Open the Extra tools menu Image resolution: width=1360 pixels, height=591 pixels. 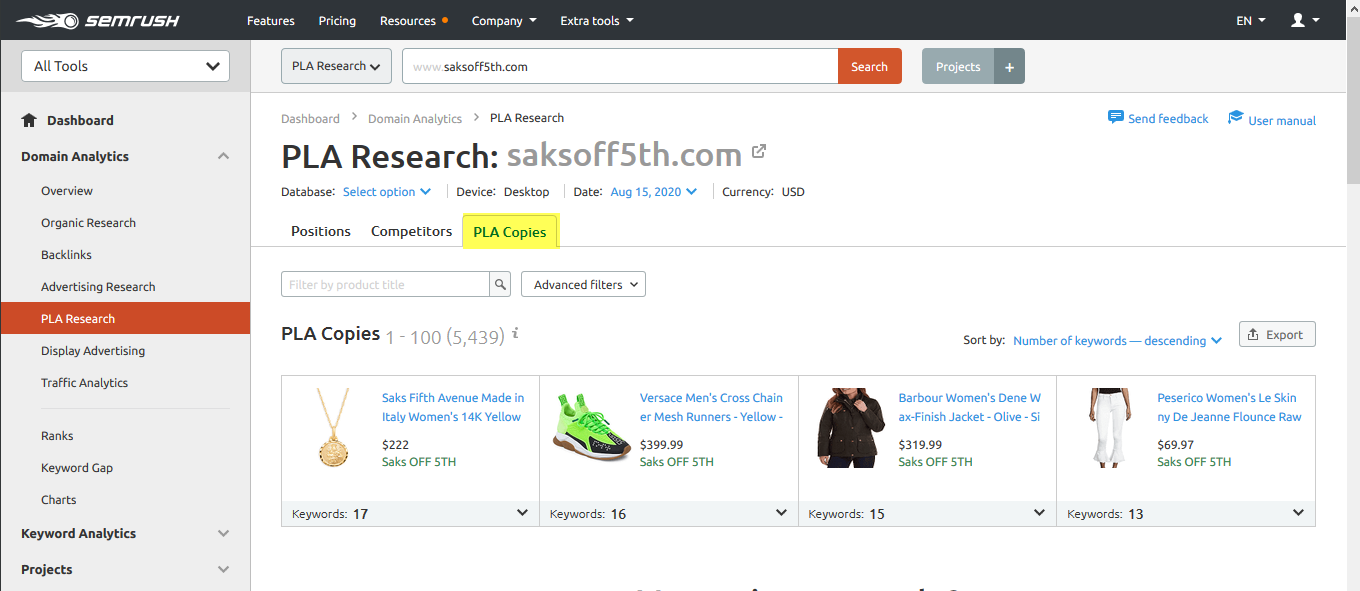[597, 20]
